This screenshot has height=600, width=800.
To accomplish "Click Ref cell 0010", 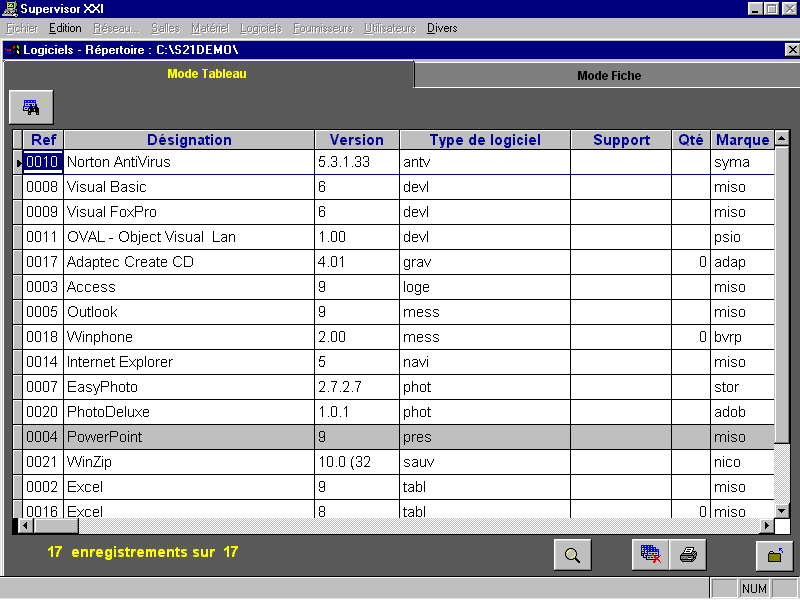I will tap(43, 162).
